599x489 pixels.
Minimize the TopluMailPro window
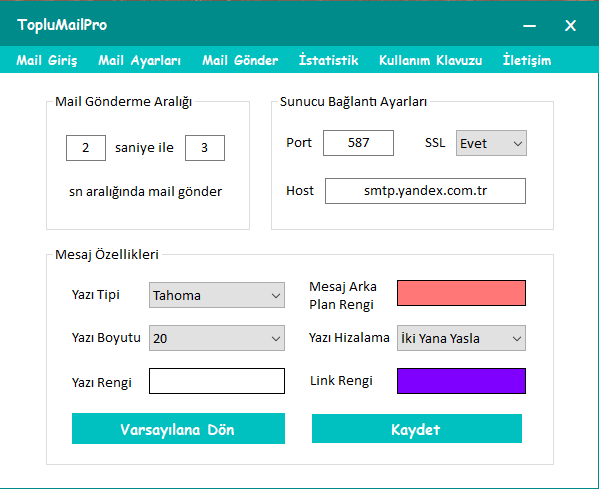(x=529, y=26)
